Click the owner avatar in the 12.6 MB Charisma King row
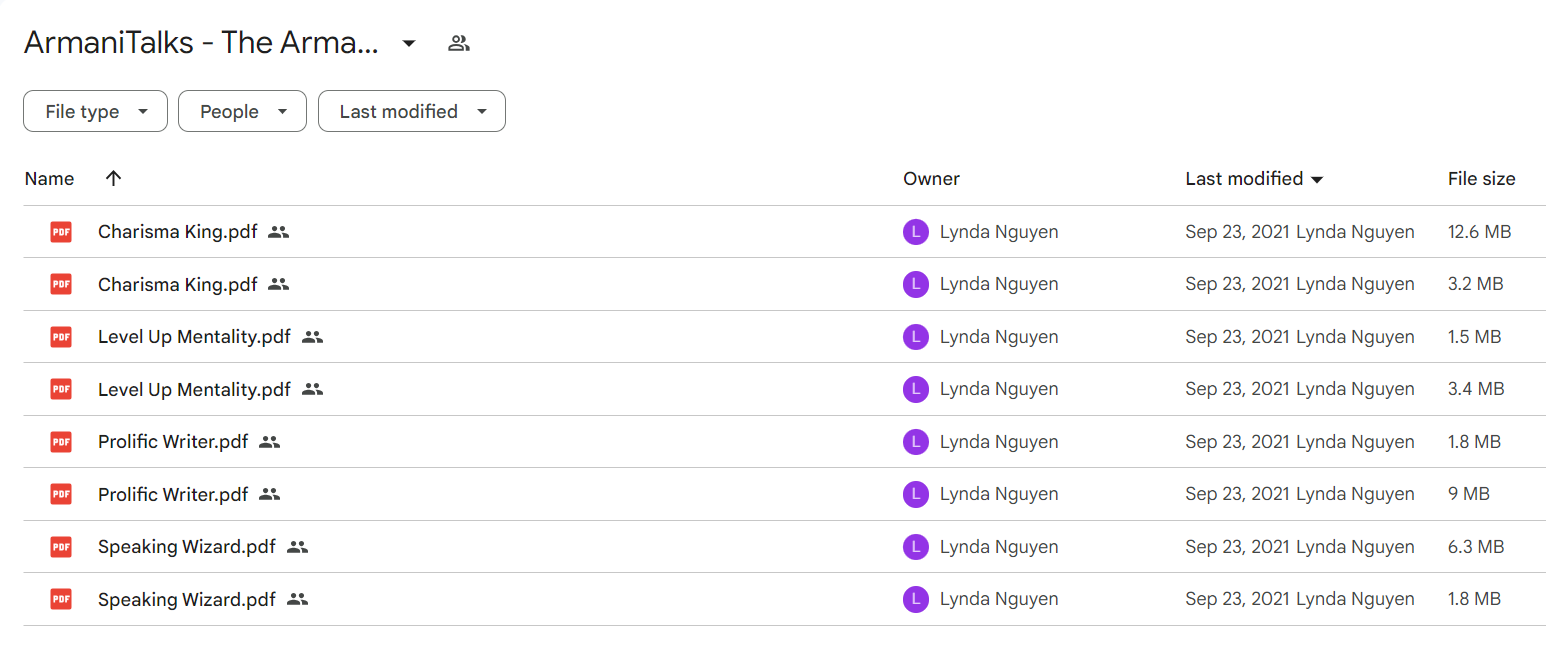The image size is (1546, 656). pyautogui.click(x=916, y=232)
